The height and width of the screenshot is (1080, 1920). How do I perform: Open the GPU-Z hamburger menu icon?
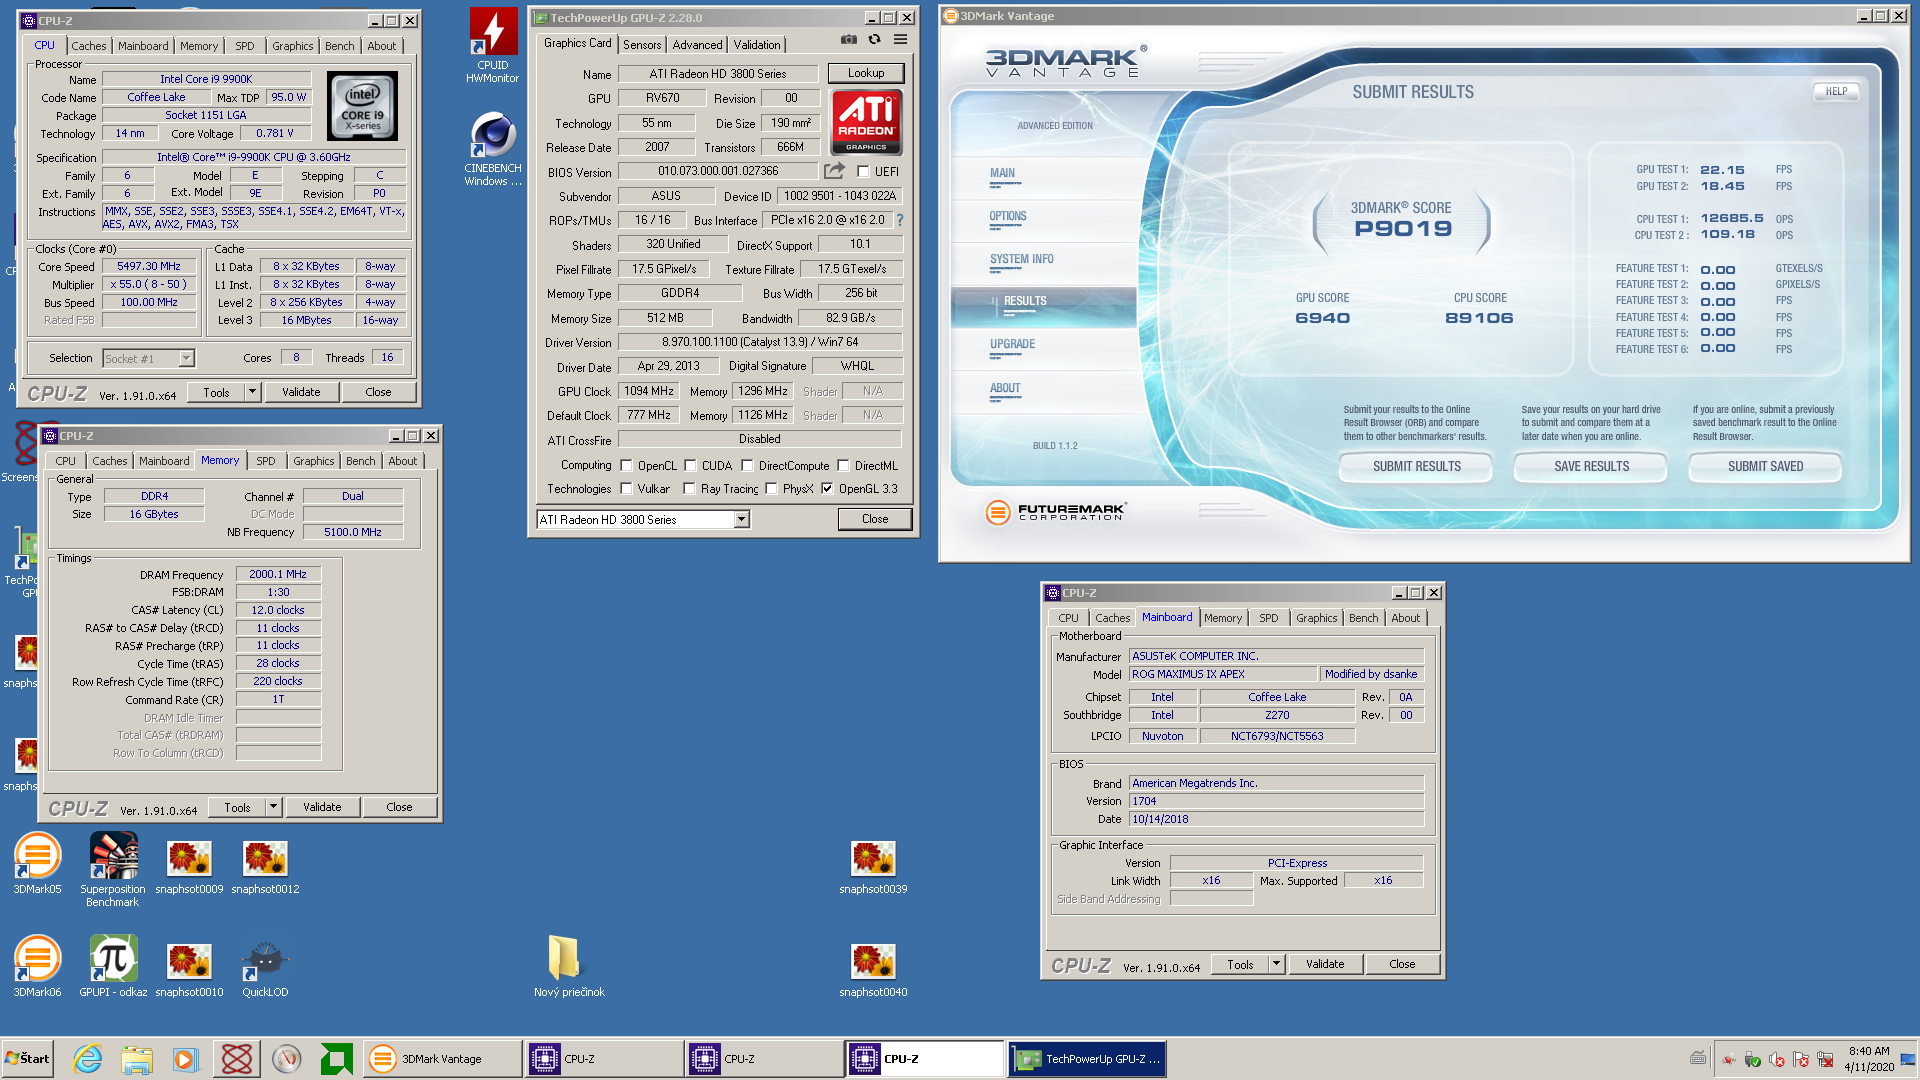pyautogui.click(x=900, y=39)
